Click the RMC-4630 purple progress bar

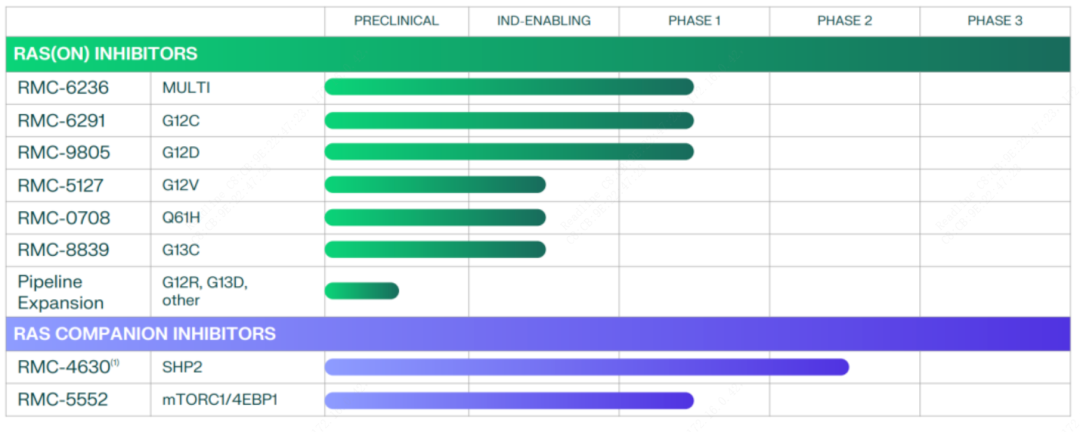click(586, 367)
